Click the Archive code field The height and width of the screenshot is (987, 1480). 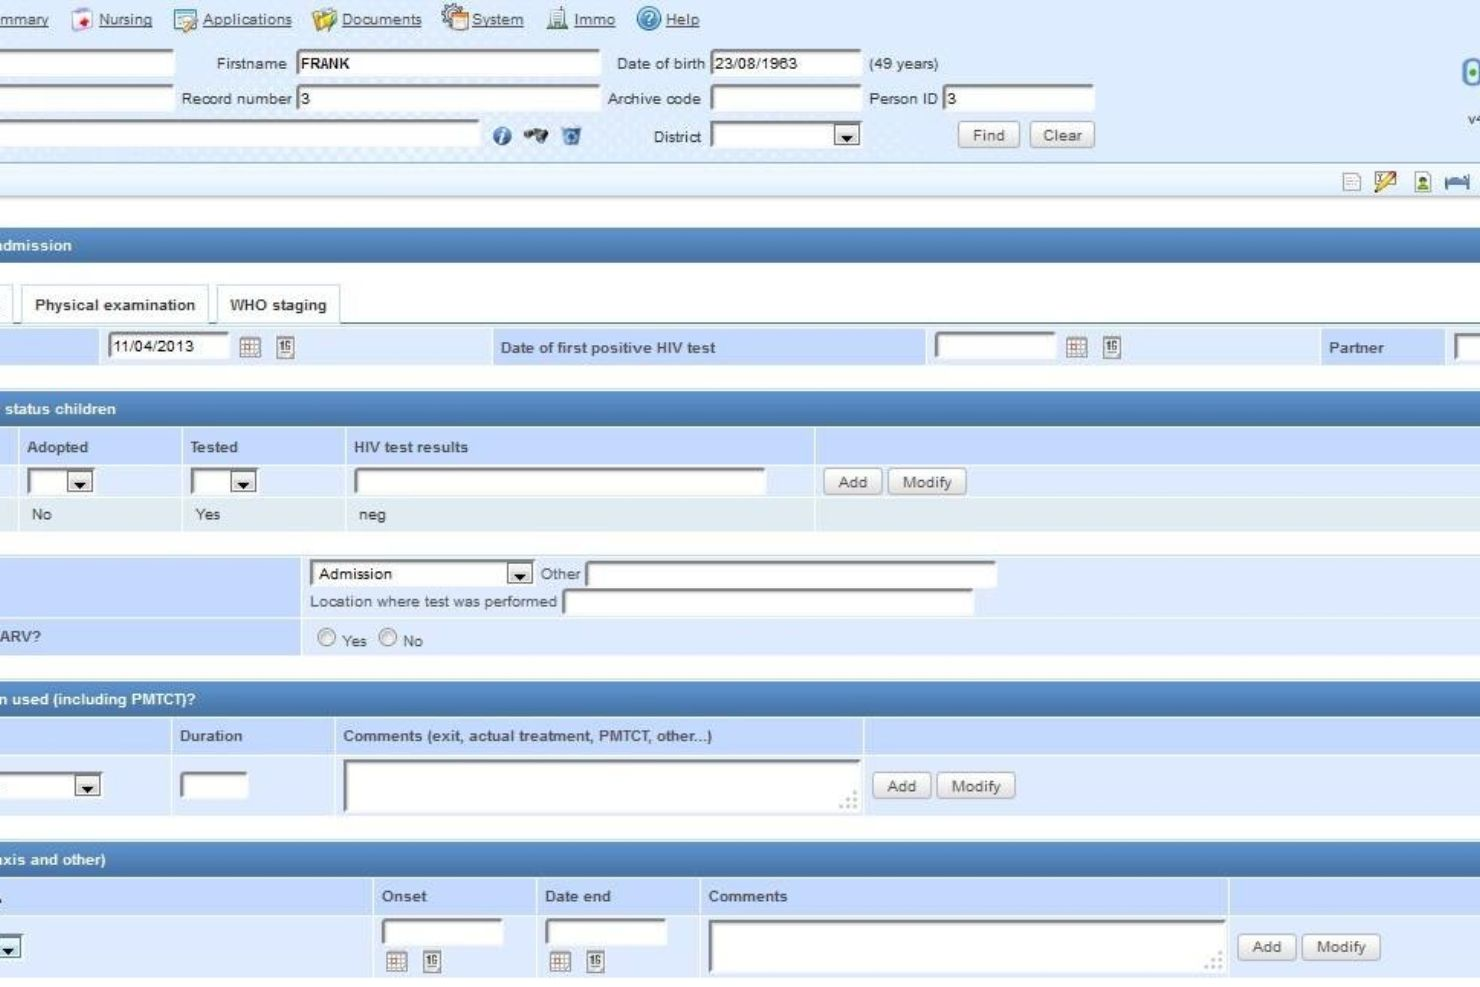point(785,98)
